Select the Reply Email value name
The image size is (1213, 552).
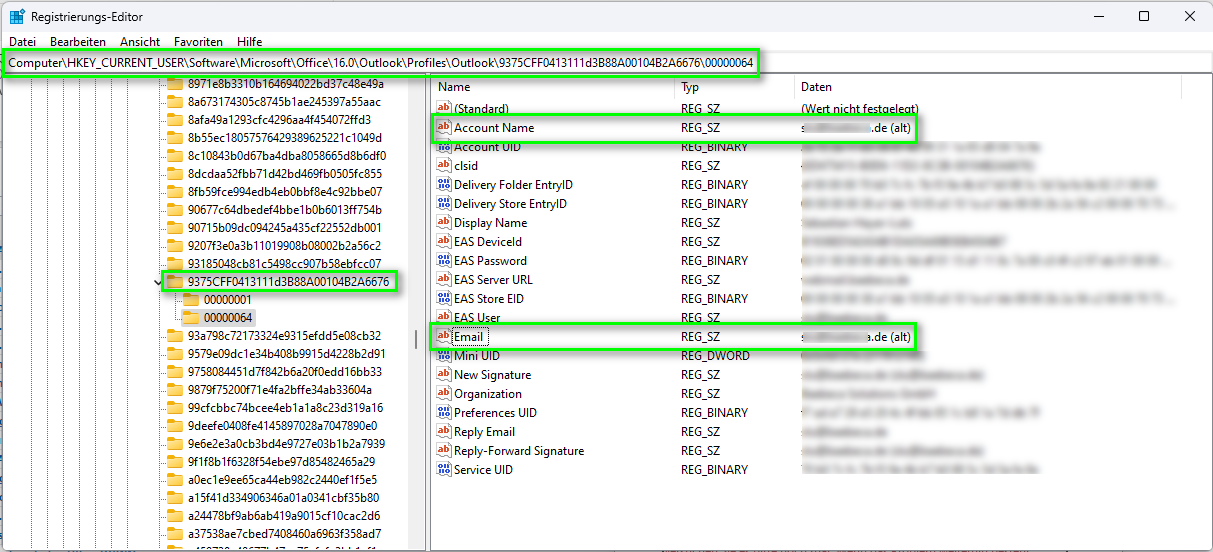pos(485,432)
